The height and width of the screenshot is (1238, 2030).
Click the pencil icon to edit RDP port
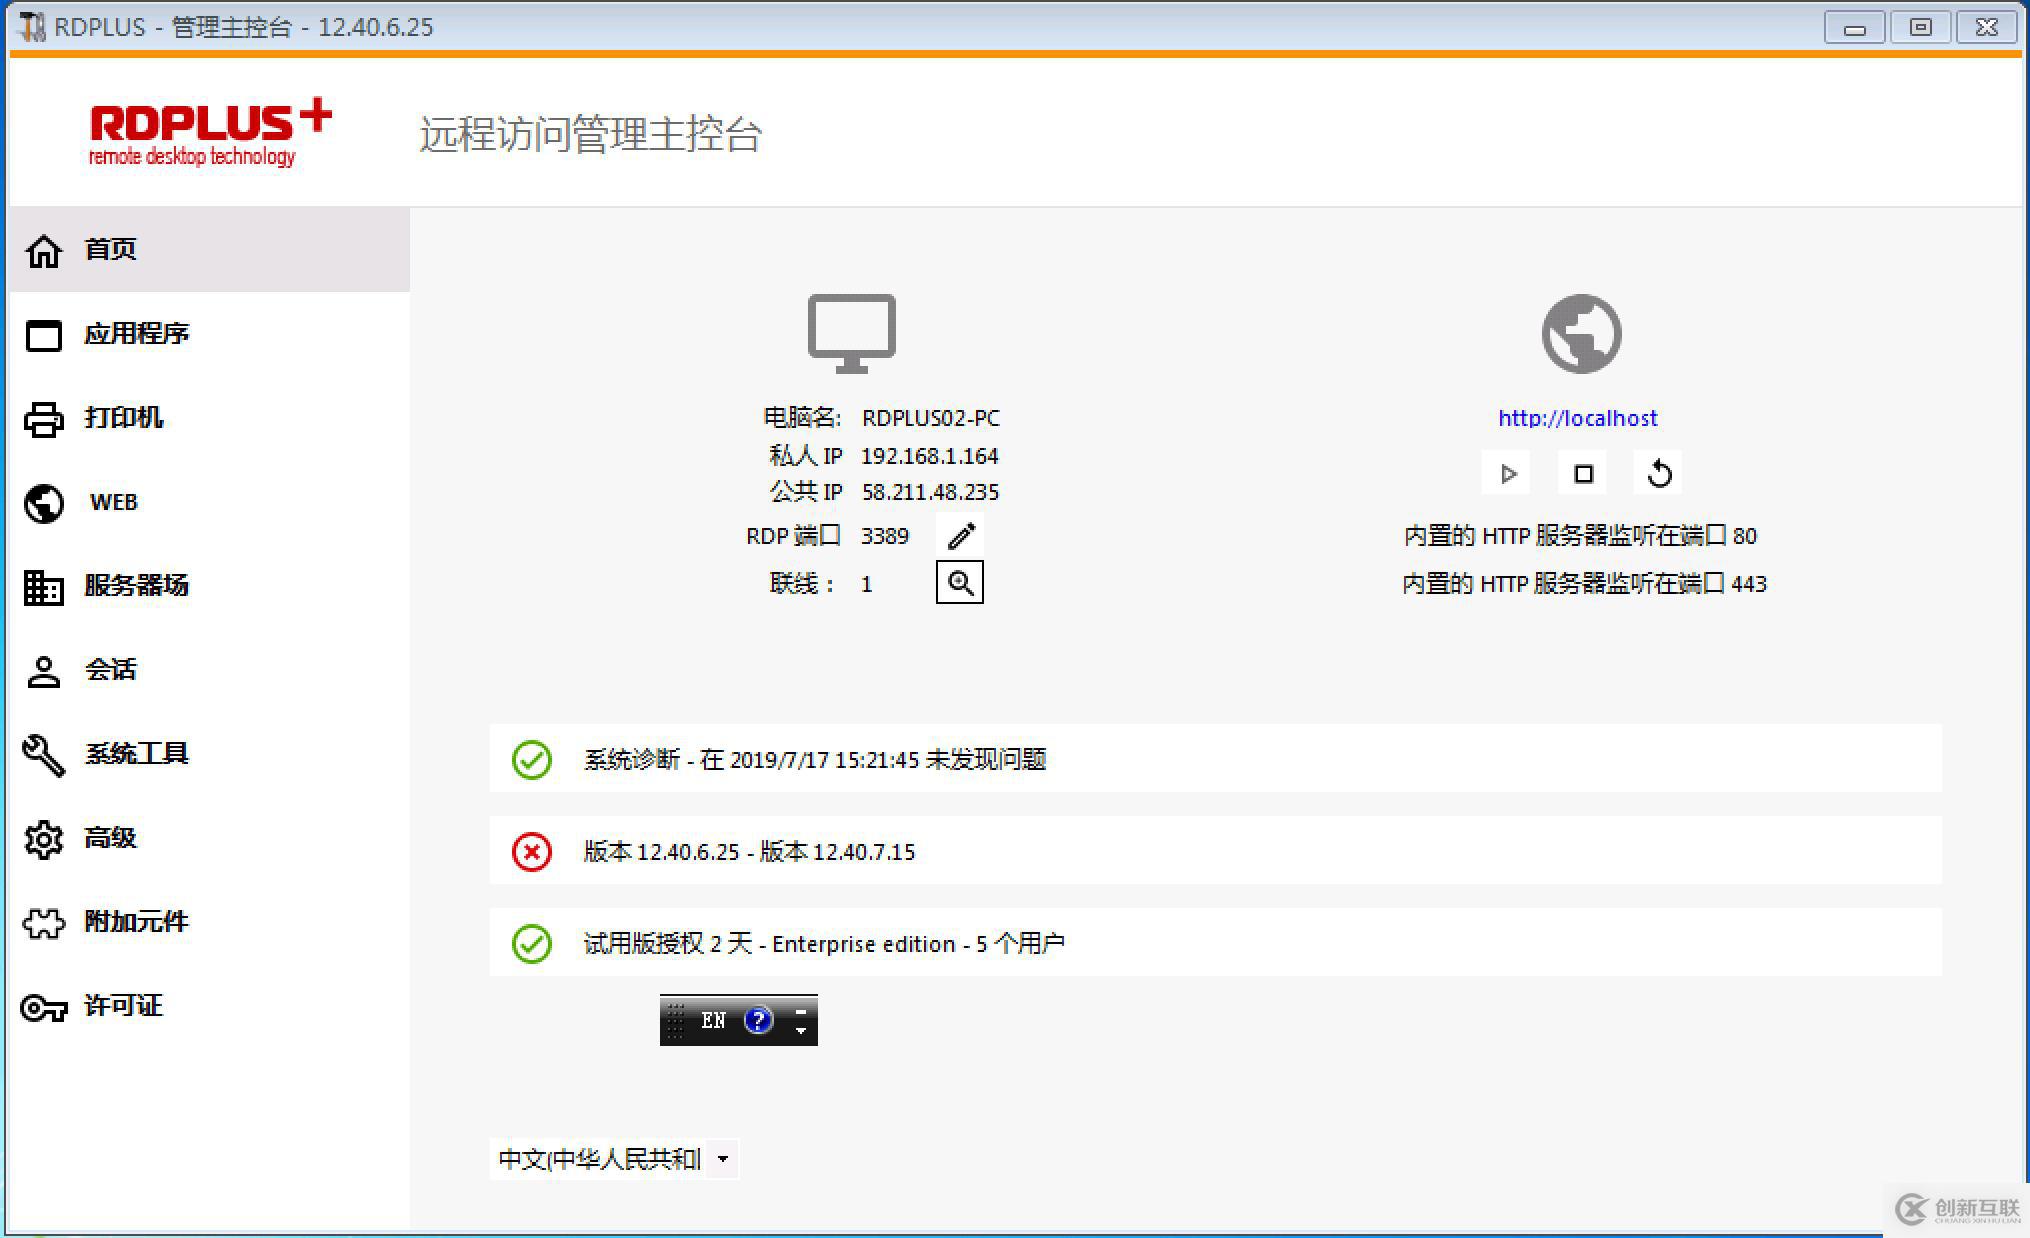[x=960, y=536]
